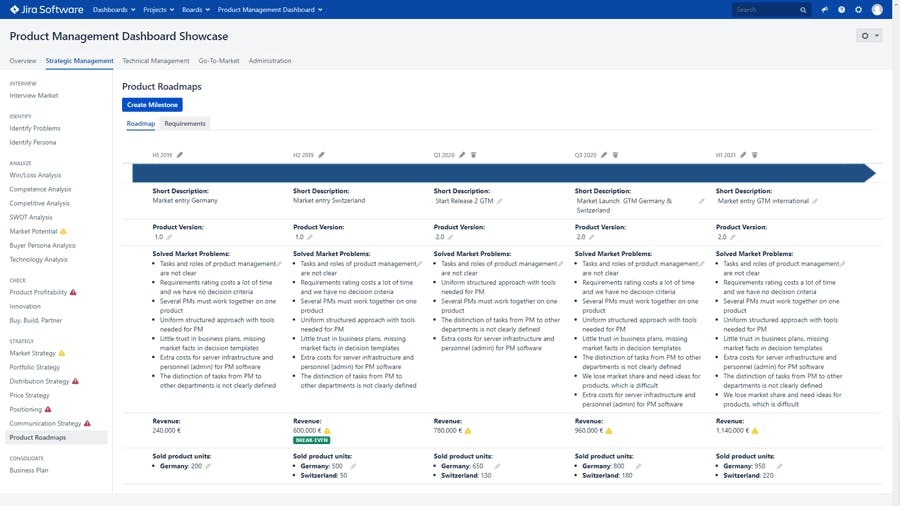
Task: Open the dashboard gear dropdown at right
Action: 869,36
